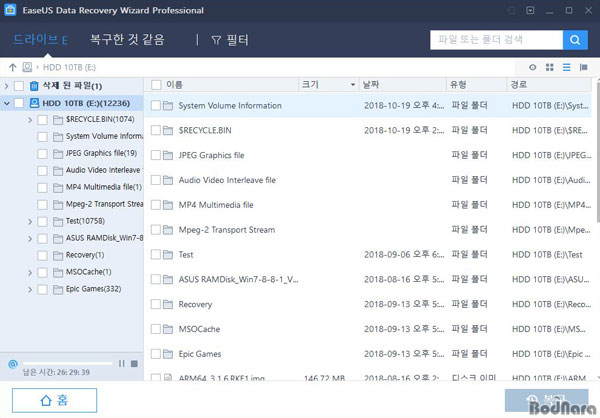Click the file list vertical scrollbar
The image size is (600, 418).
click(597, 150)
